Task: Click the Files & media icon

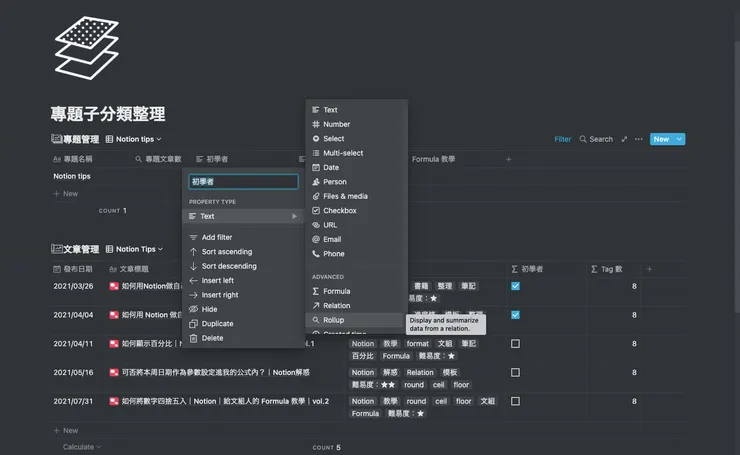Action: pos(316,196)
